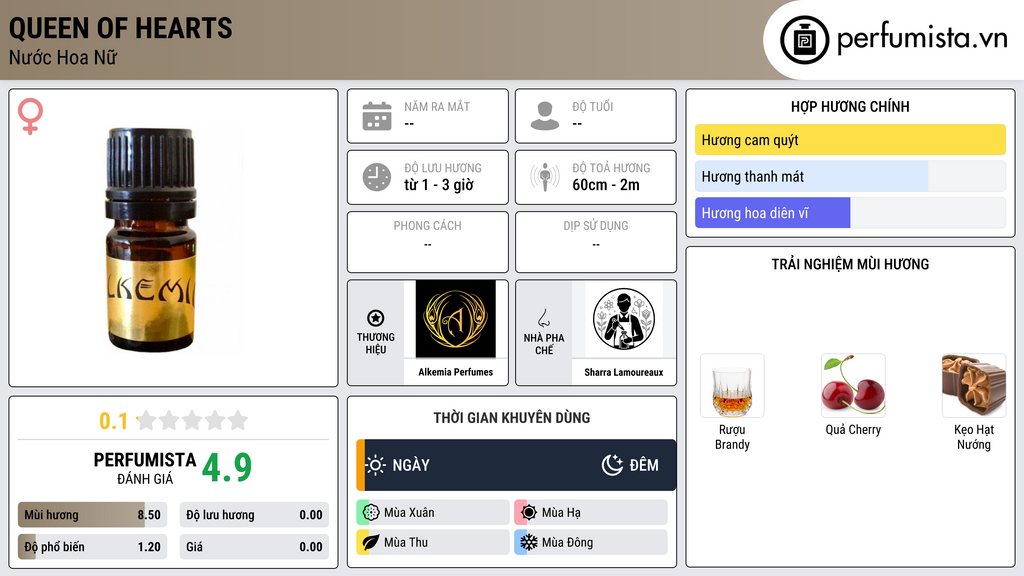Click the flower icon for Mùa Xuân
1024x576 pixels.
(x=371, y=513)
